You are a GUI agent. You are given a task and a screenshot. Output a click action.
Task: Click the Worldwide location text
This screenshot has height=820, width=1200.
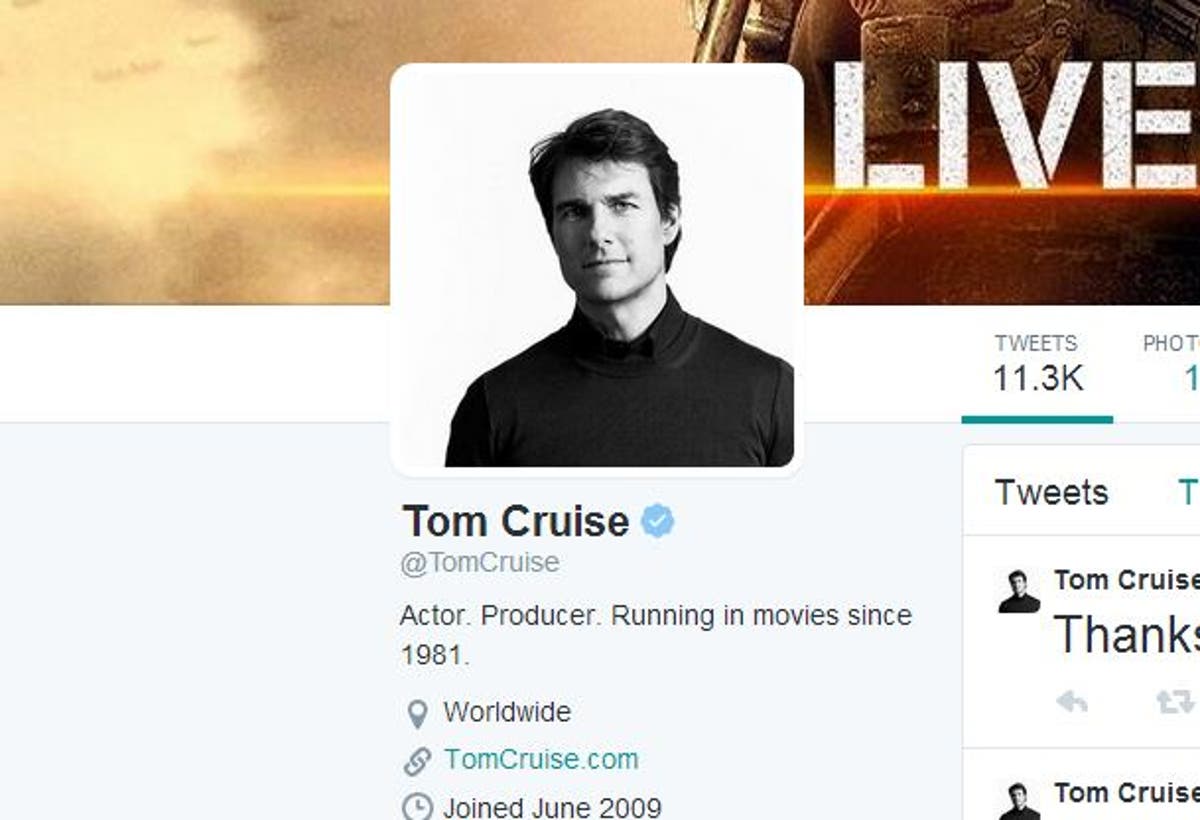pos(506,712)
